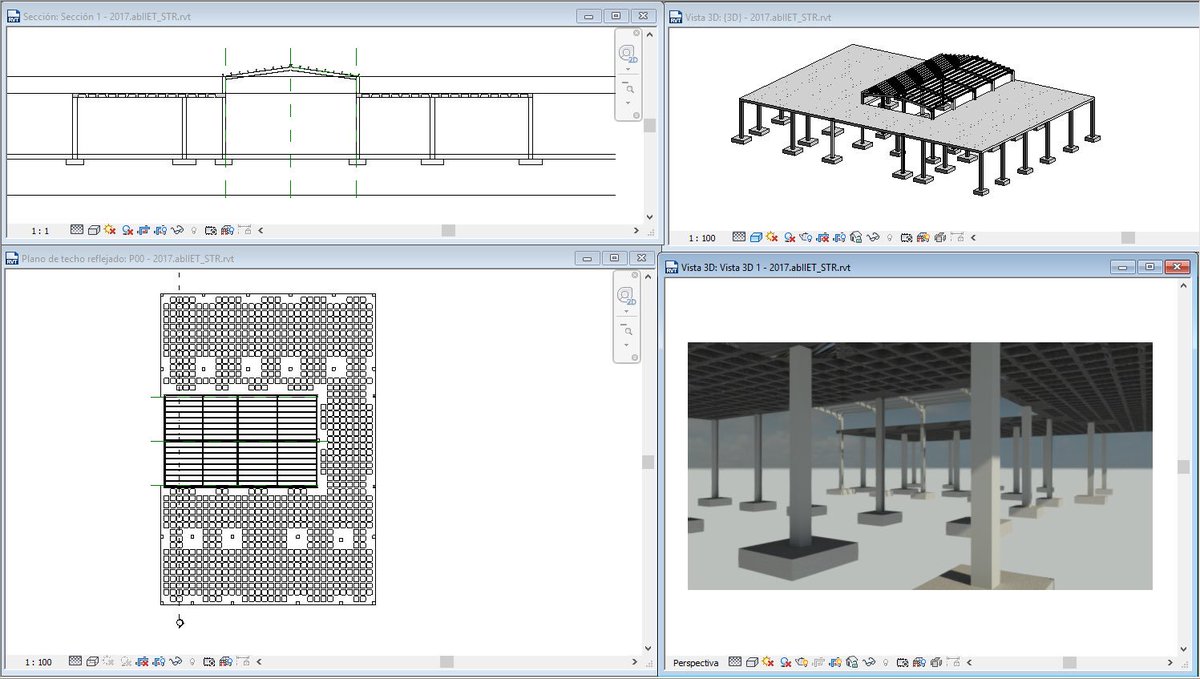Open Detail Level in Sección 1 view bar
Viewport: 1200px width, 679px height.
pyautogui.click(x=77, y=230)
